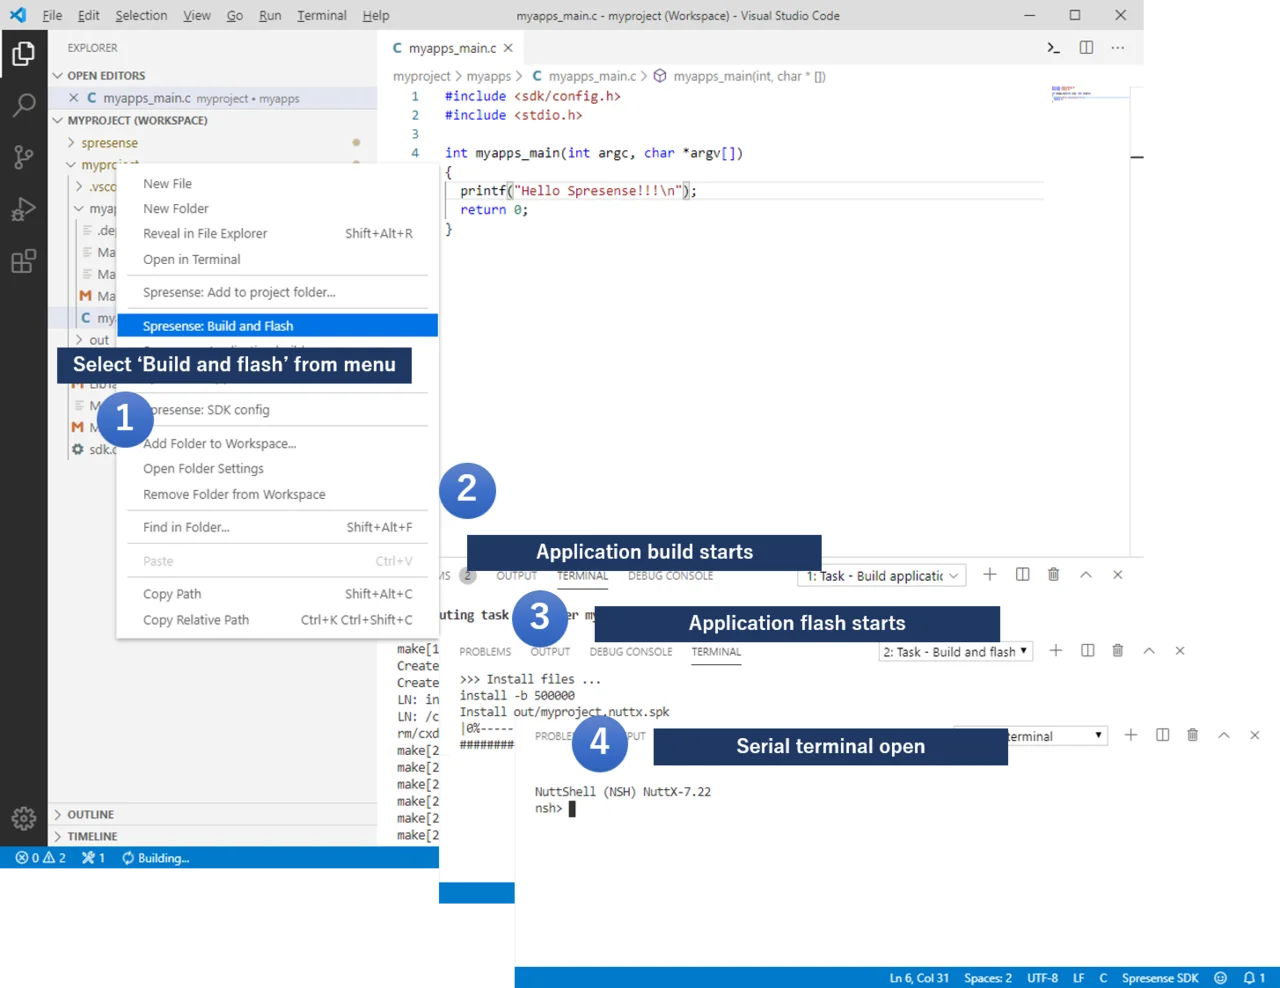Open the Terminal menu
The height and width of the screenshot is (988, 1280).
click(321, 15)
